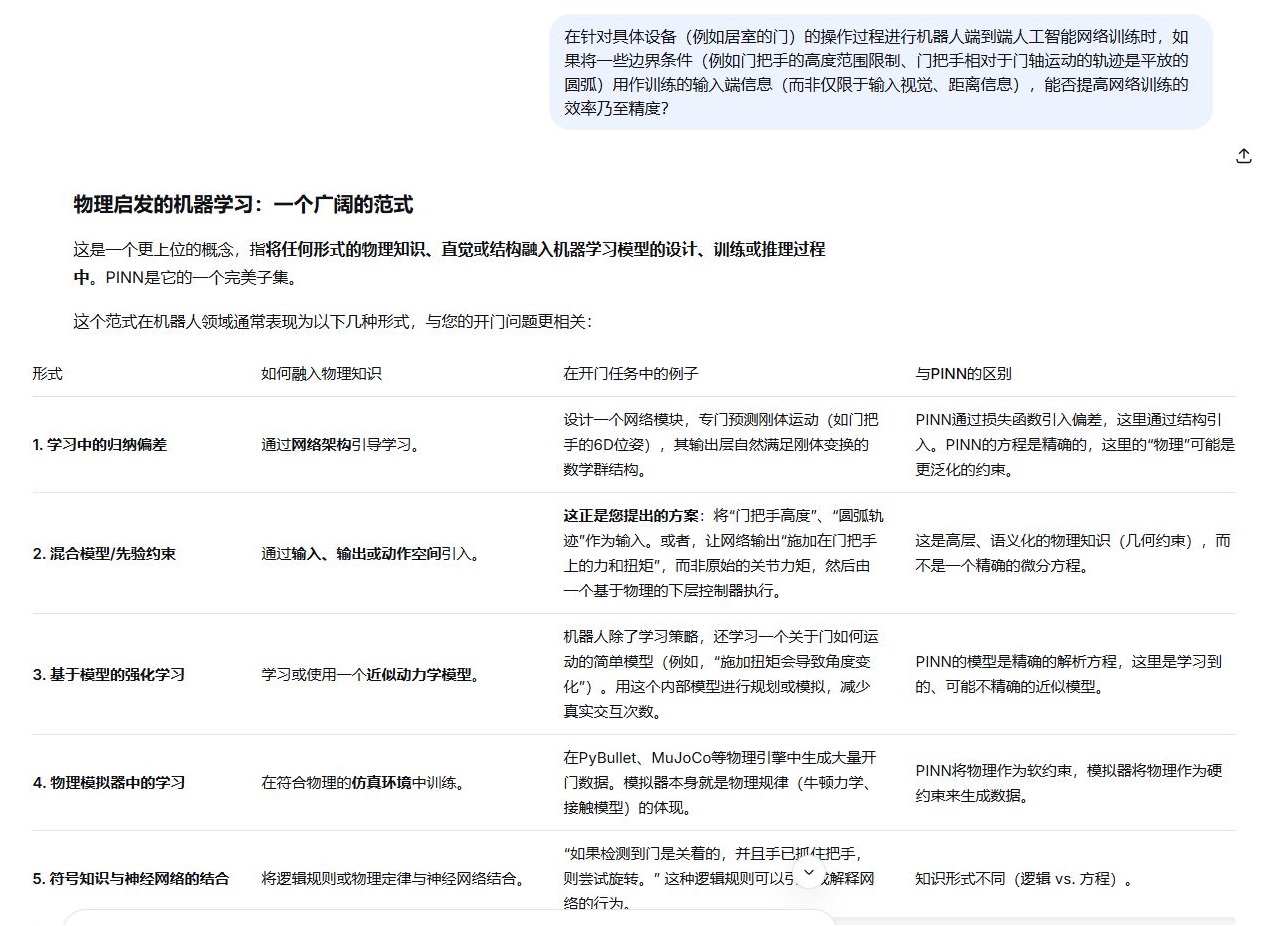Click the scroll-to-bottom chevron button
Viewport: 1266px width, 926px height.
pyautogui.click(x=810, y=872)
